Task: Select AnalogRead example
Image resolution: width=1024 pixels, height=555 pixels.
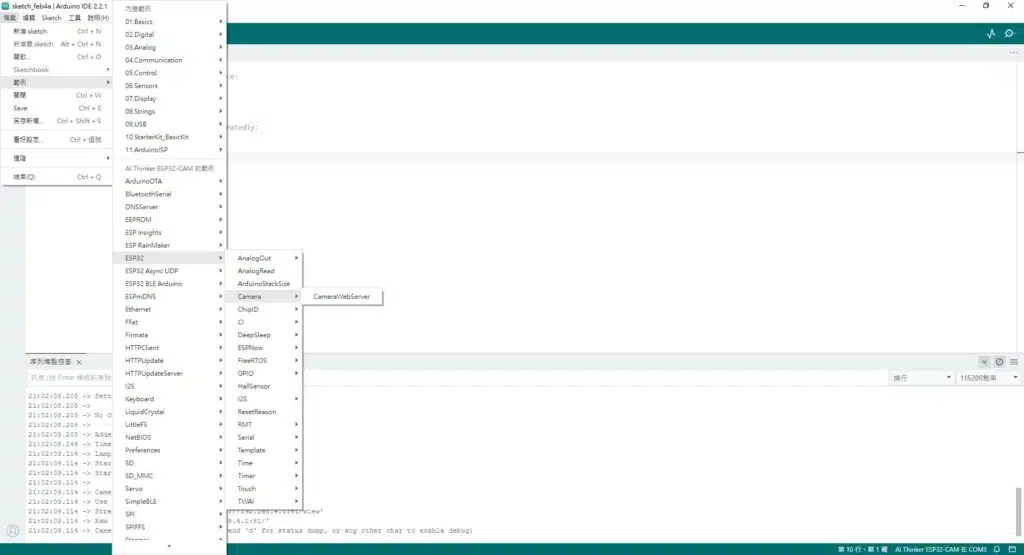Action: (264, 271)
